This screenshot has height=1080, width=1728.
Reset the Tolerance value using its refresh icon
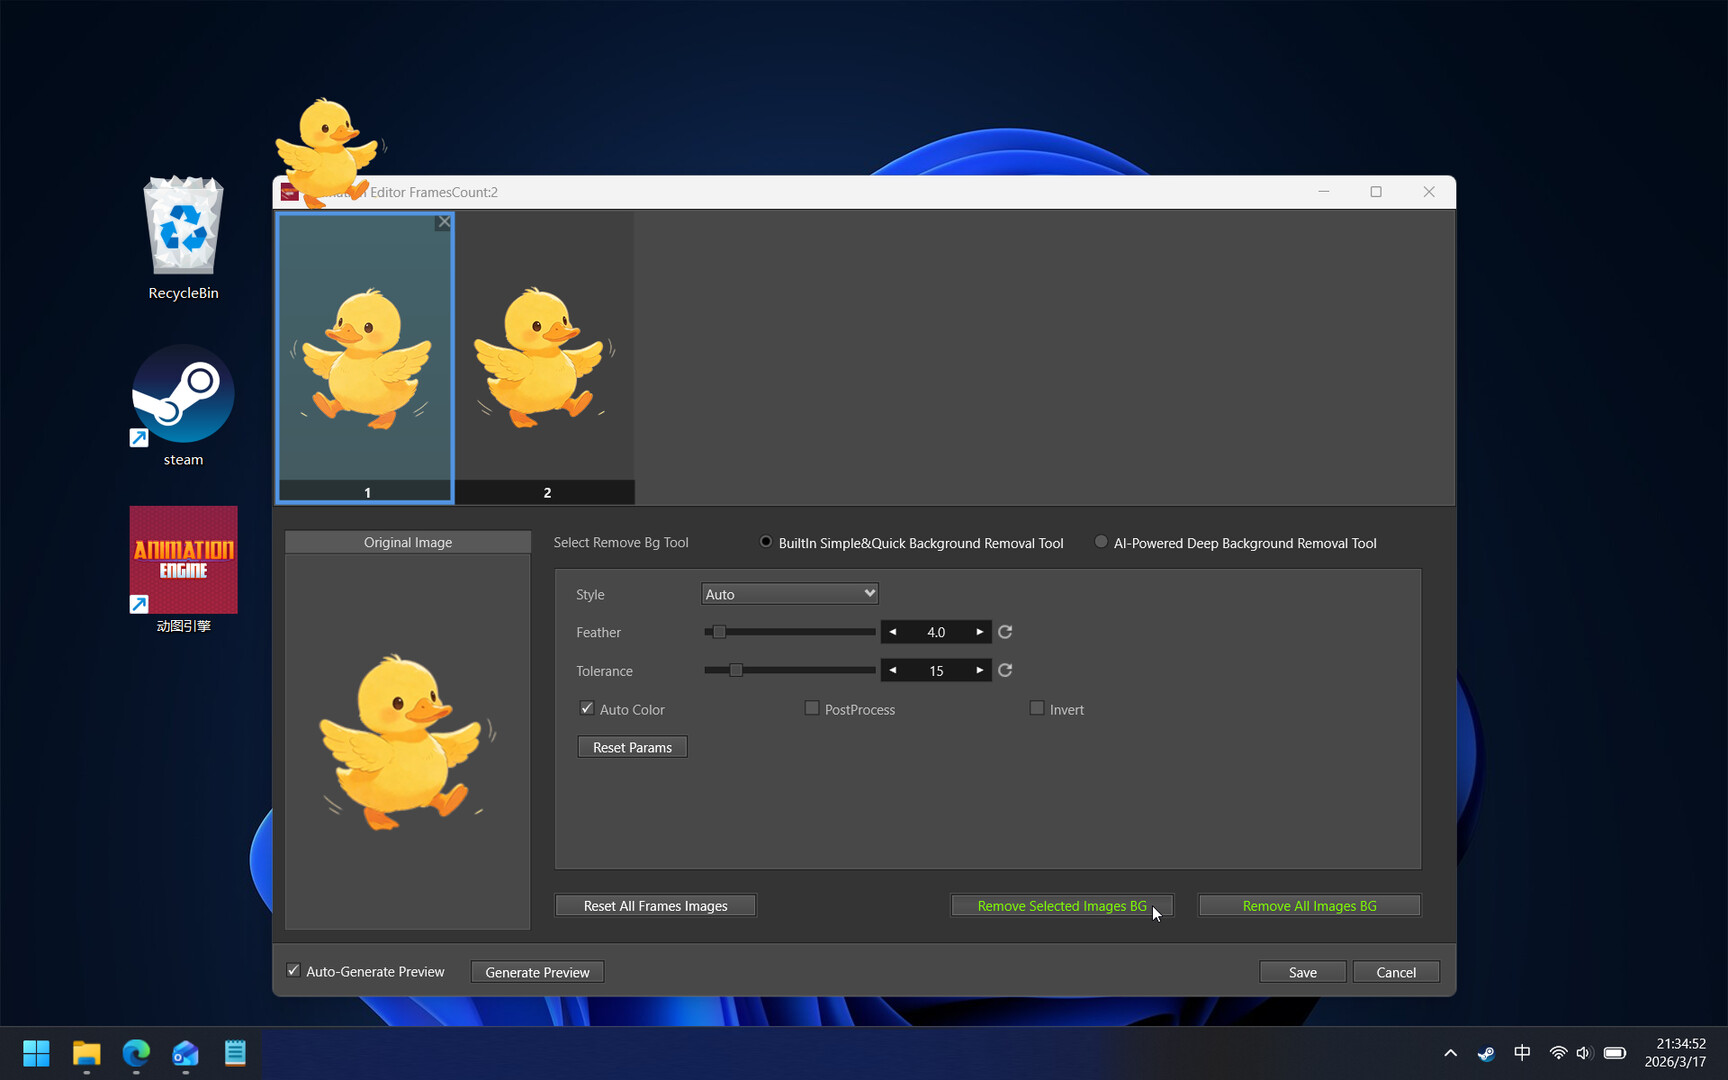[1004, 670]
